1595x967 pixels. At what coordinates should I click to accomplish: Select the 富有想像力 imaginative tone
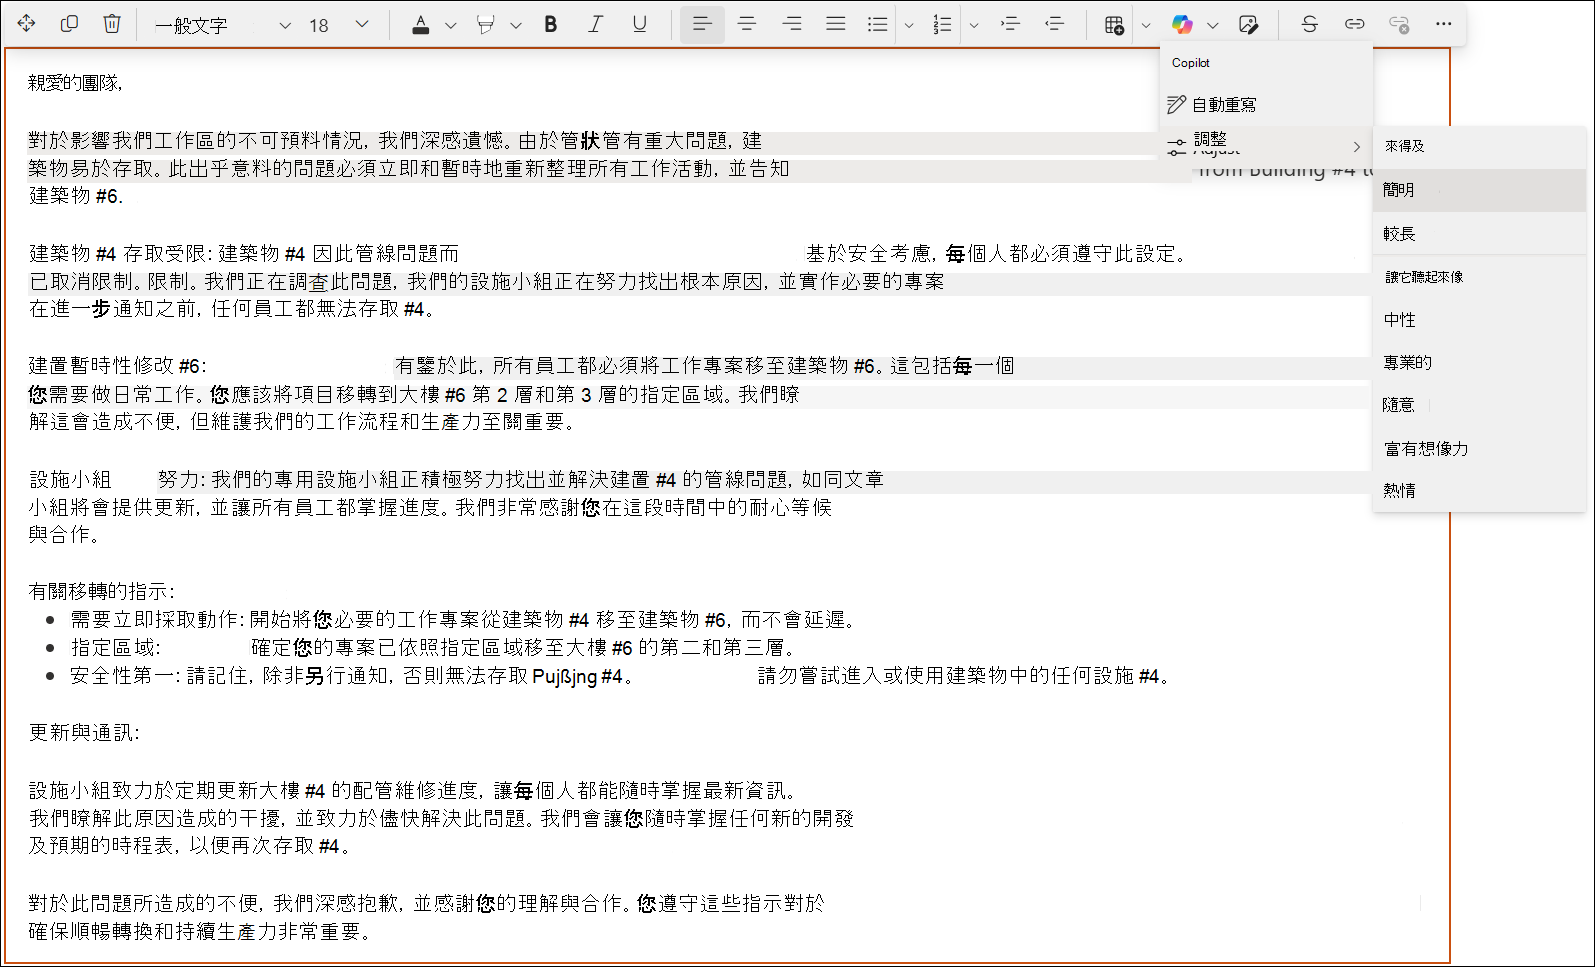tap(1479, 449)
